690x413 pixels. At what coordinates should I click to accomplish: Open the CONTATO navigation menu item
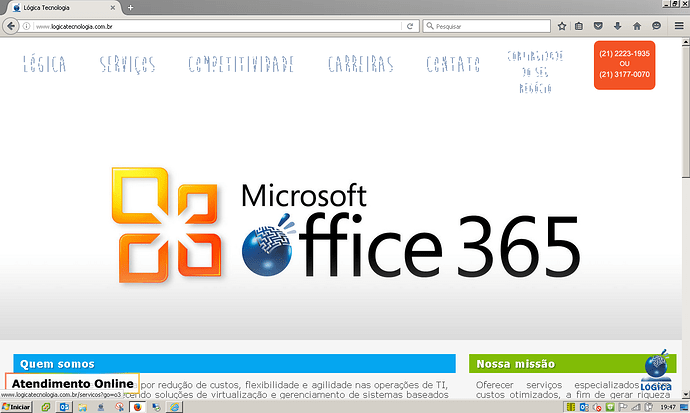tap(453, 64)
